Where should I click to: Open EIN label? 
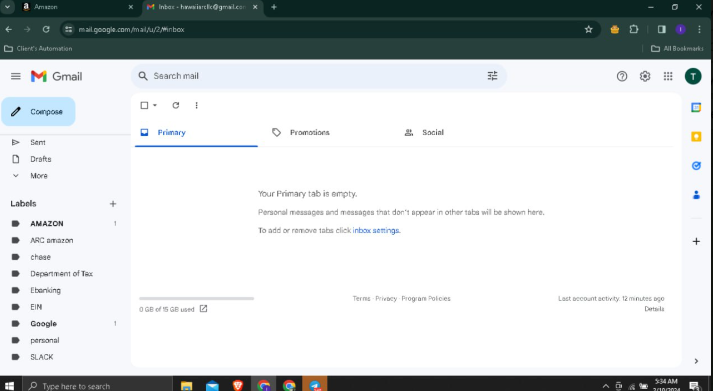tap(36, 307)
